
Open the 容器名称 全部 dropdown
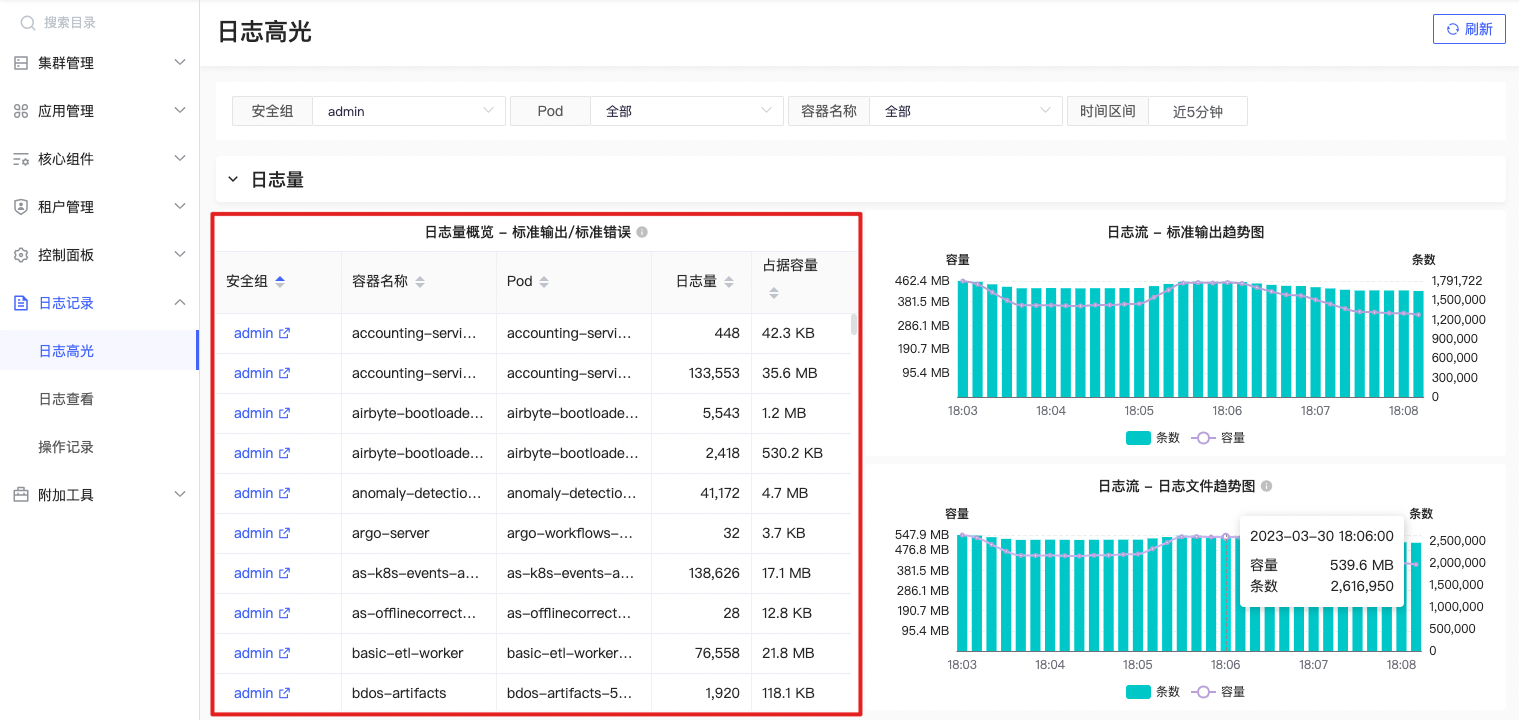[x=966, y=111]
